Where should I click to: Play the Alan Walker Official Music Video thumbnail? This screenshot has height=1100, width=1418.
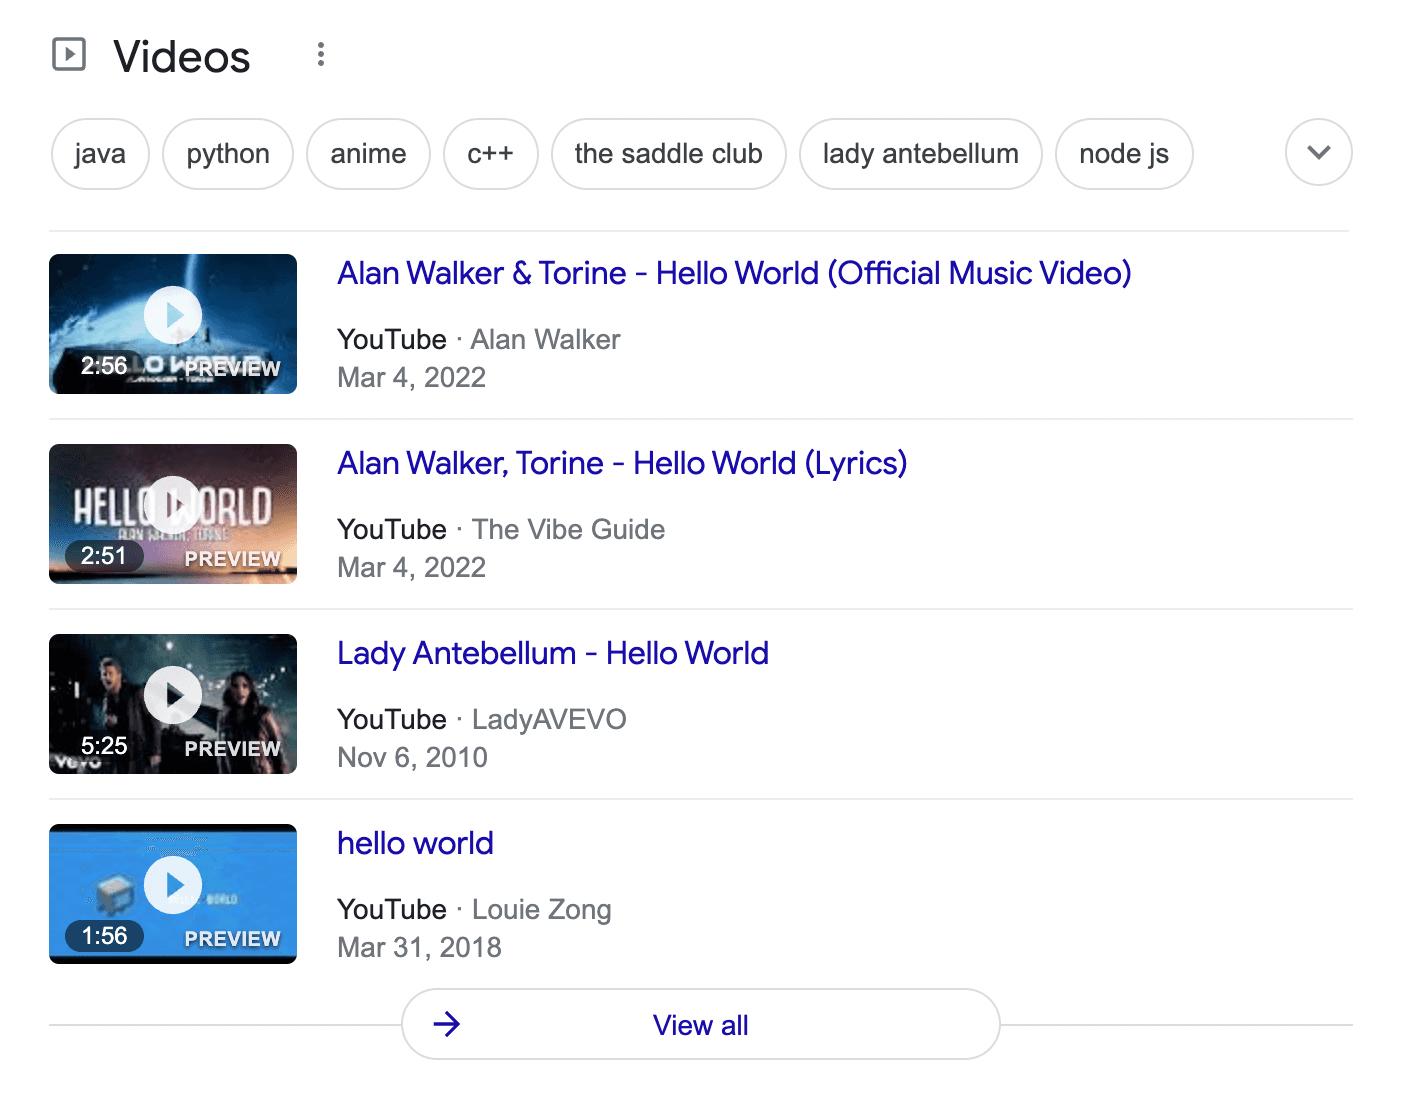coord(173,324)
